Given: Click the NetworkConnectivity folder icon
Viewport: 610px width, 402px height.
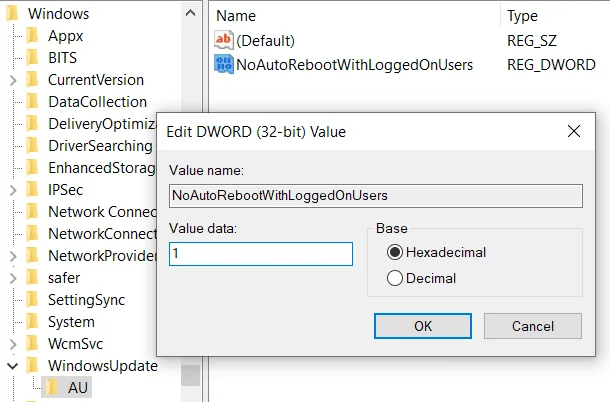Looking at the screenshot, I should click(32, 233).
